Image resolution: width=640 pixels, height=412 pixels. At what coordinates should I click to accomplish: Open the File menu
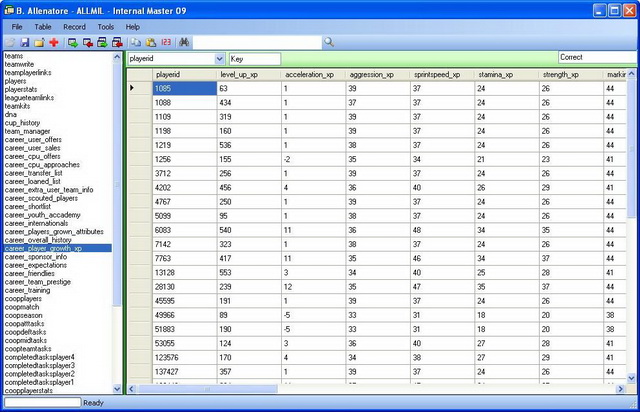[17, 27]
